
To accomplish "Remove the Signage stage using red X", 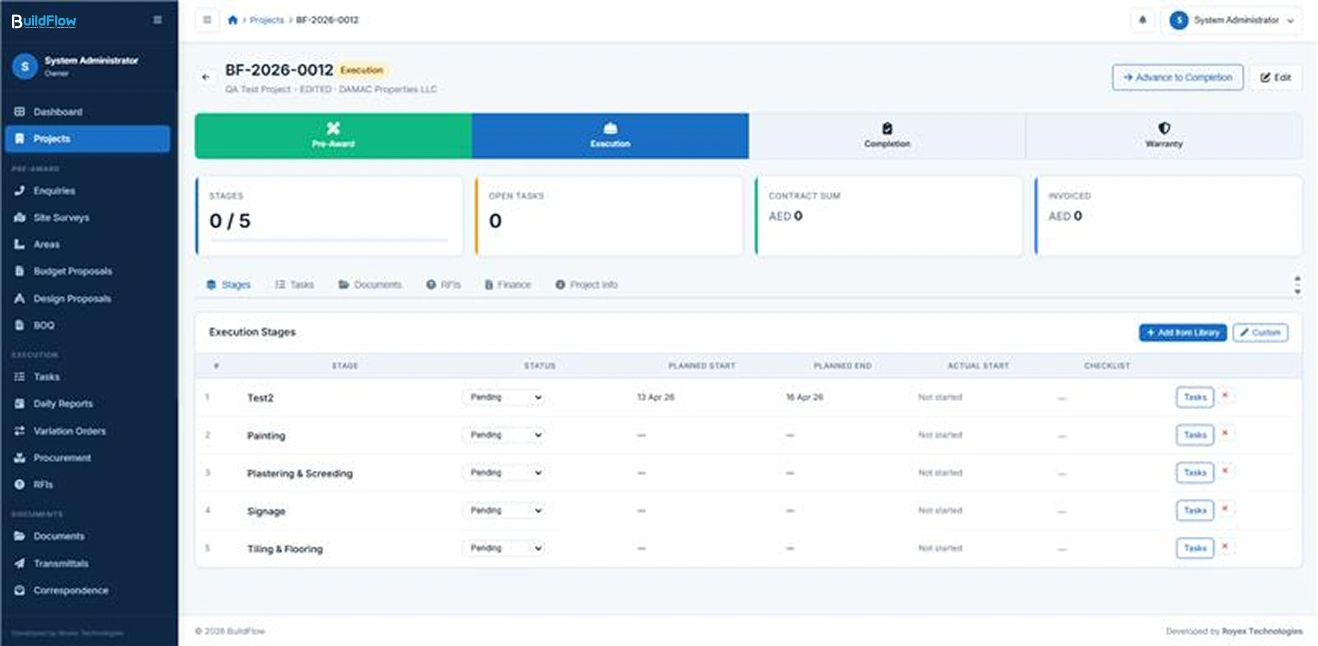I will (1225, 509).
